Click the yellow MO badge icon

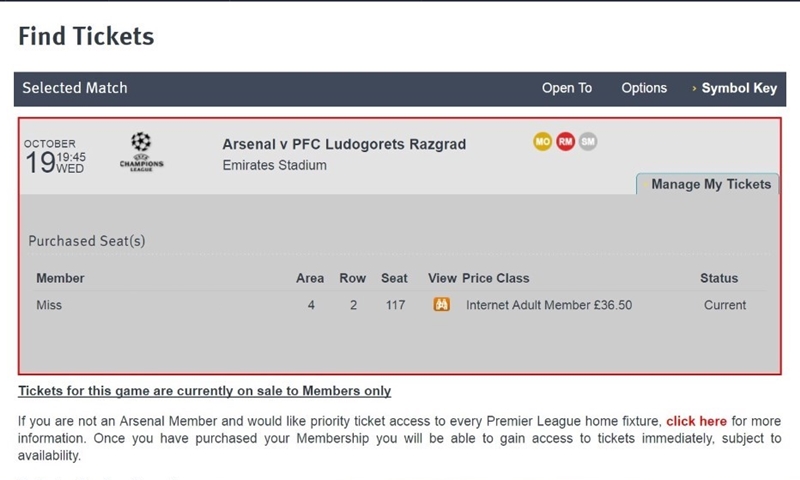pyautogui.click(x=542, y=141)
